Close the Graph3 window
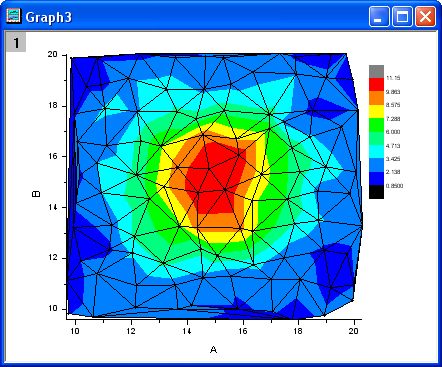The height and width of the screenshot is (367, 442). (x=425, y=16)
